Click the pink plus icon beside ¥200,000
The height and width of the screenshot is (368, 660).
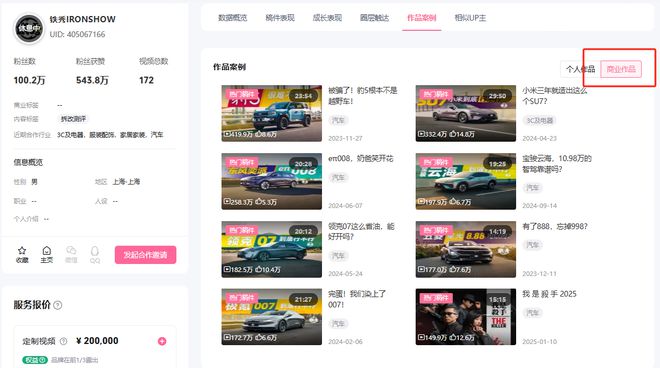162,341
